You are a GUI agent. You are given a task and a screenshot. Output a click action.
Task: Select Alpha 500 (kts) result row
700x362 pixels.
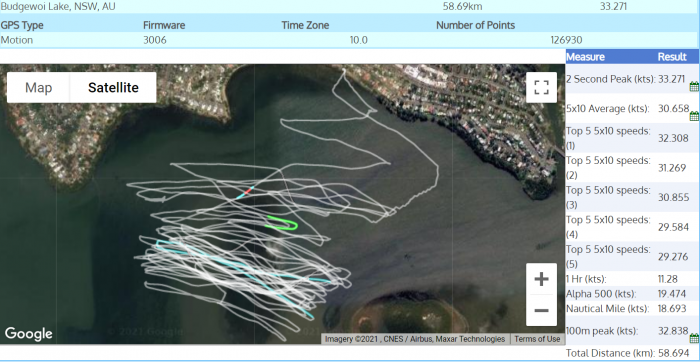pyautogui.click(x=632, y=294)
